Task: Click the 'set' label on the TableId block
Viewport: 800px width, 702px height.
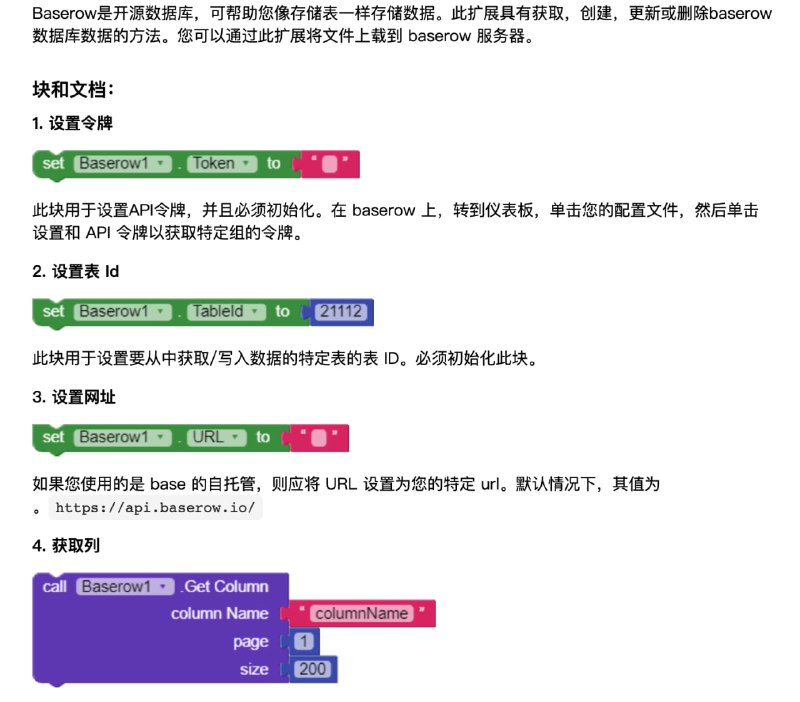Action: [53, 311]
